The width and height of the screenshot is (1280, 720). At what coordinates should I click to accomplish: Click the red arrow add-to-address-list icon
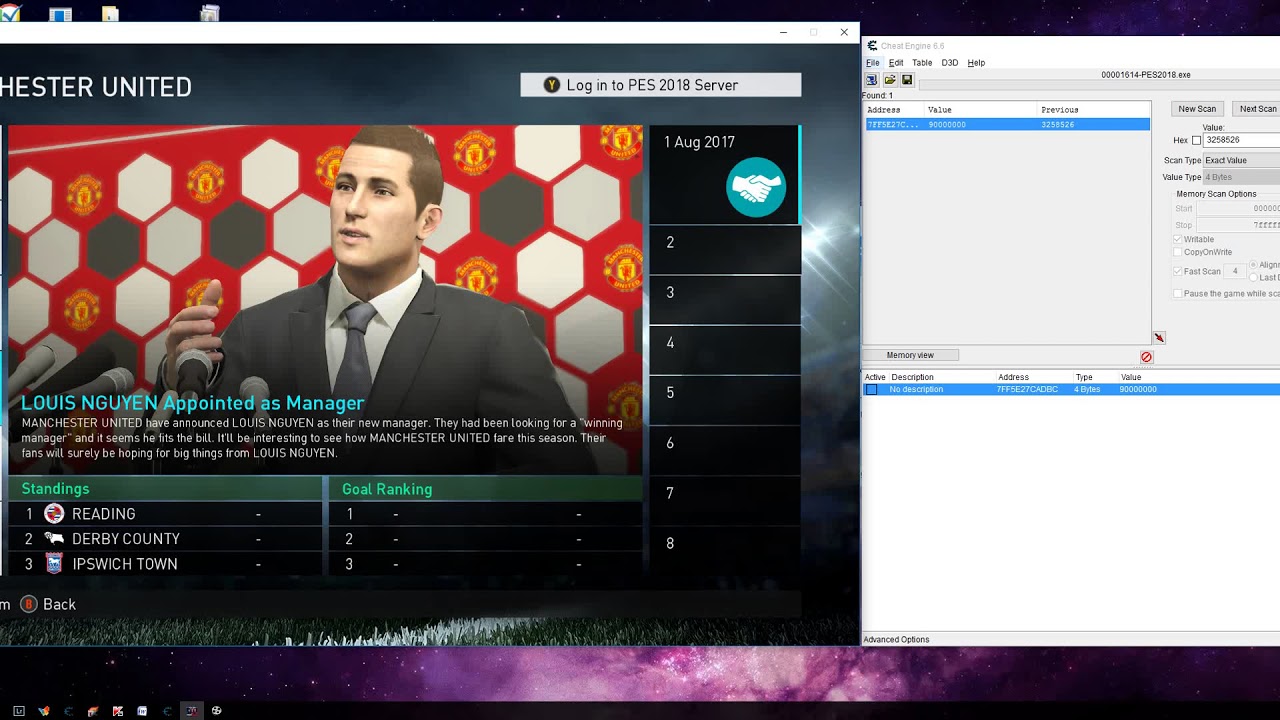click(1159, 338)
